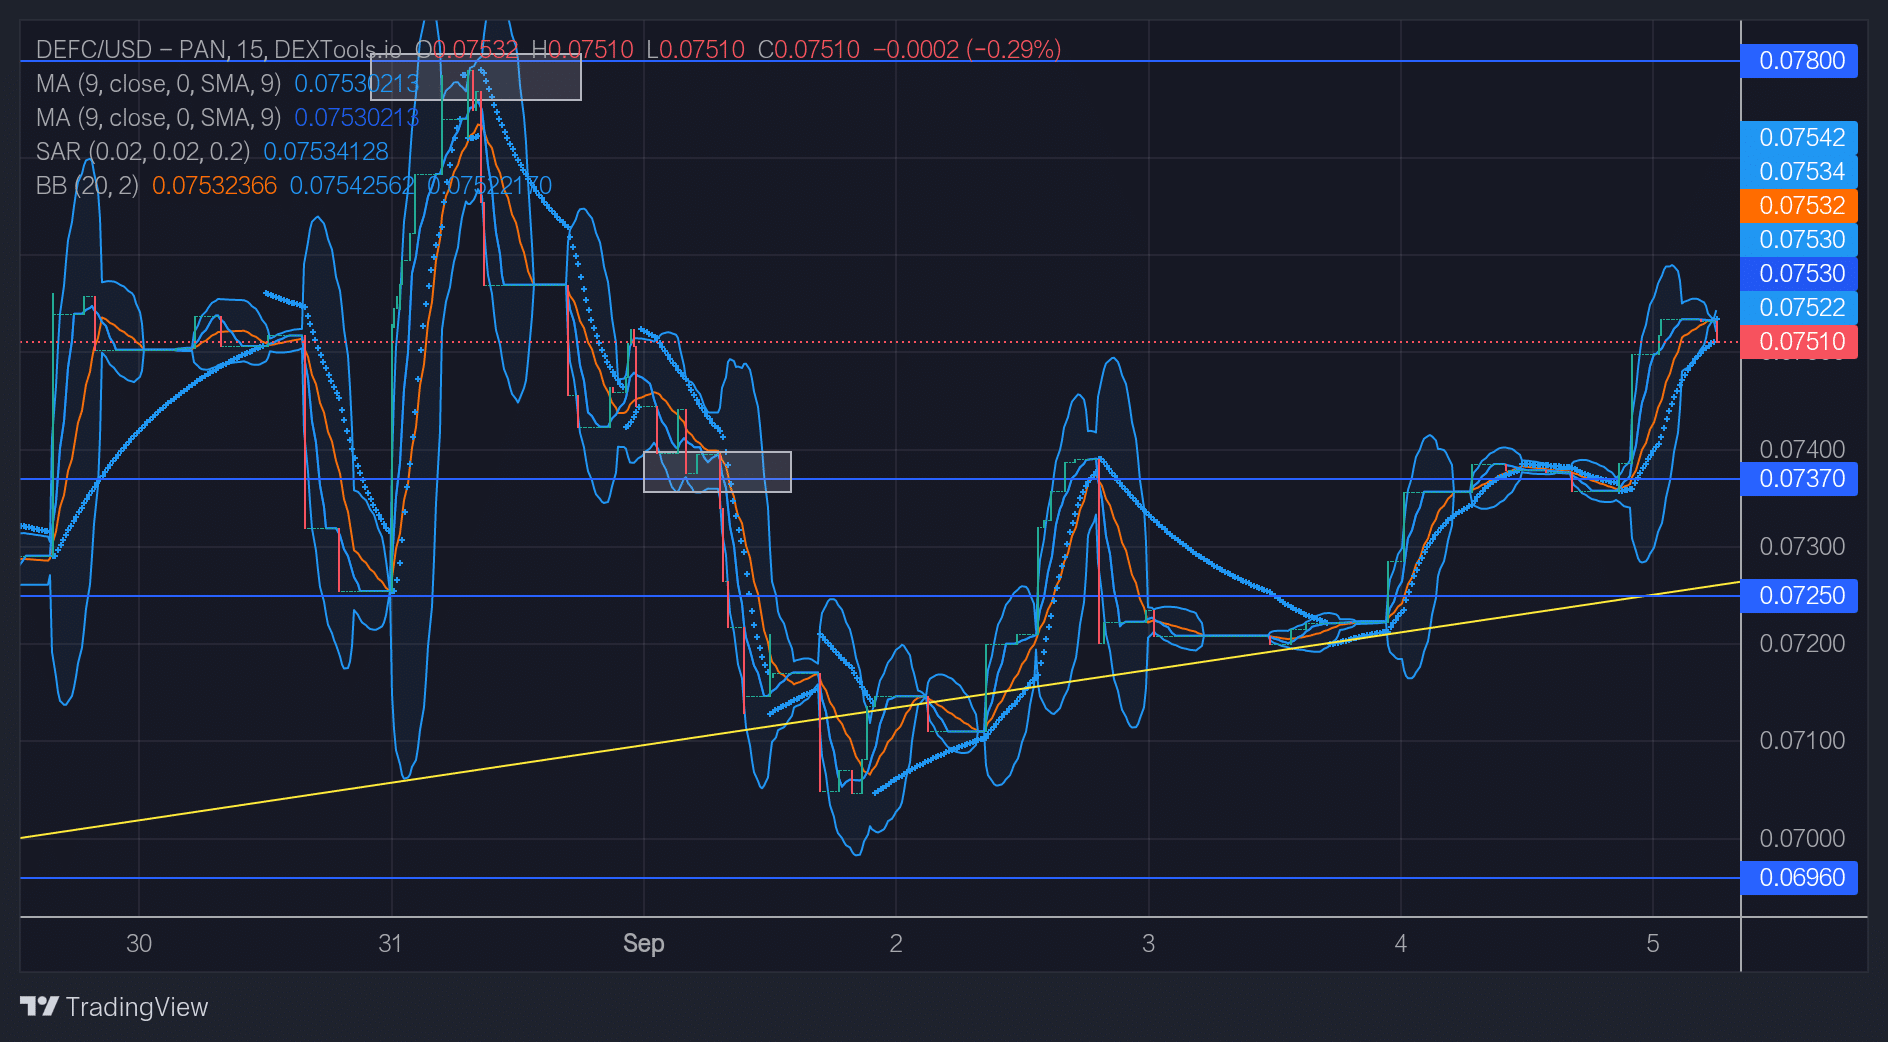Click date label 2 on time axis
Image resolution: width=1888 pixels, height=1042 pixels.
coord(896,943)
